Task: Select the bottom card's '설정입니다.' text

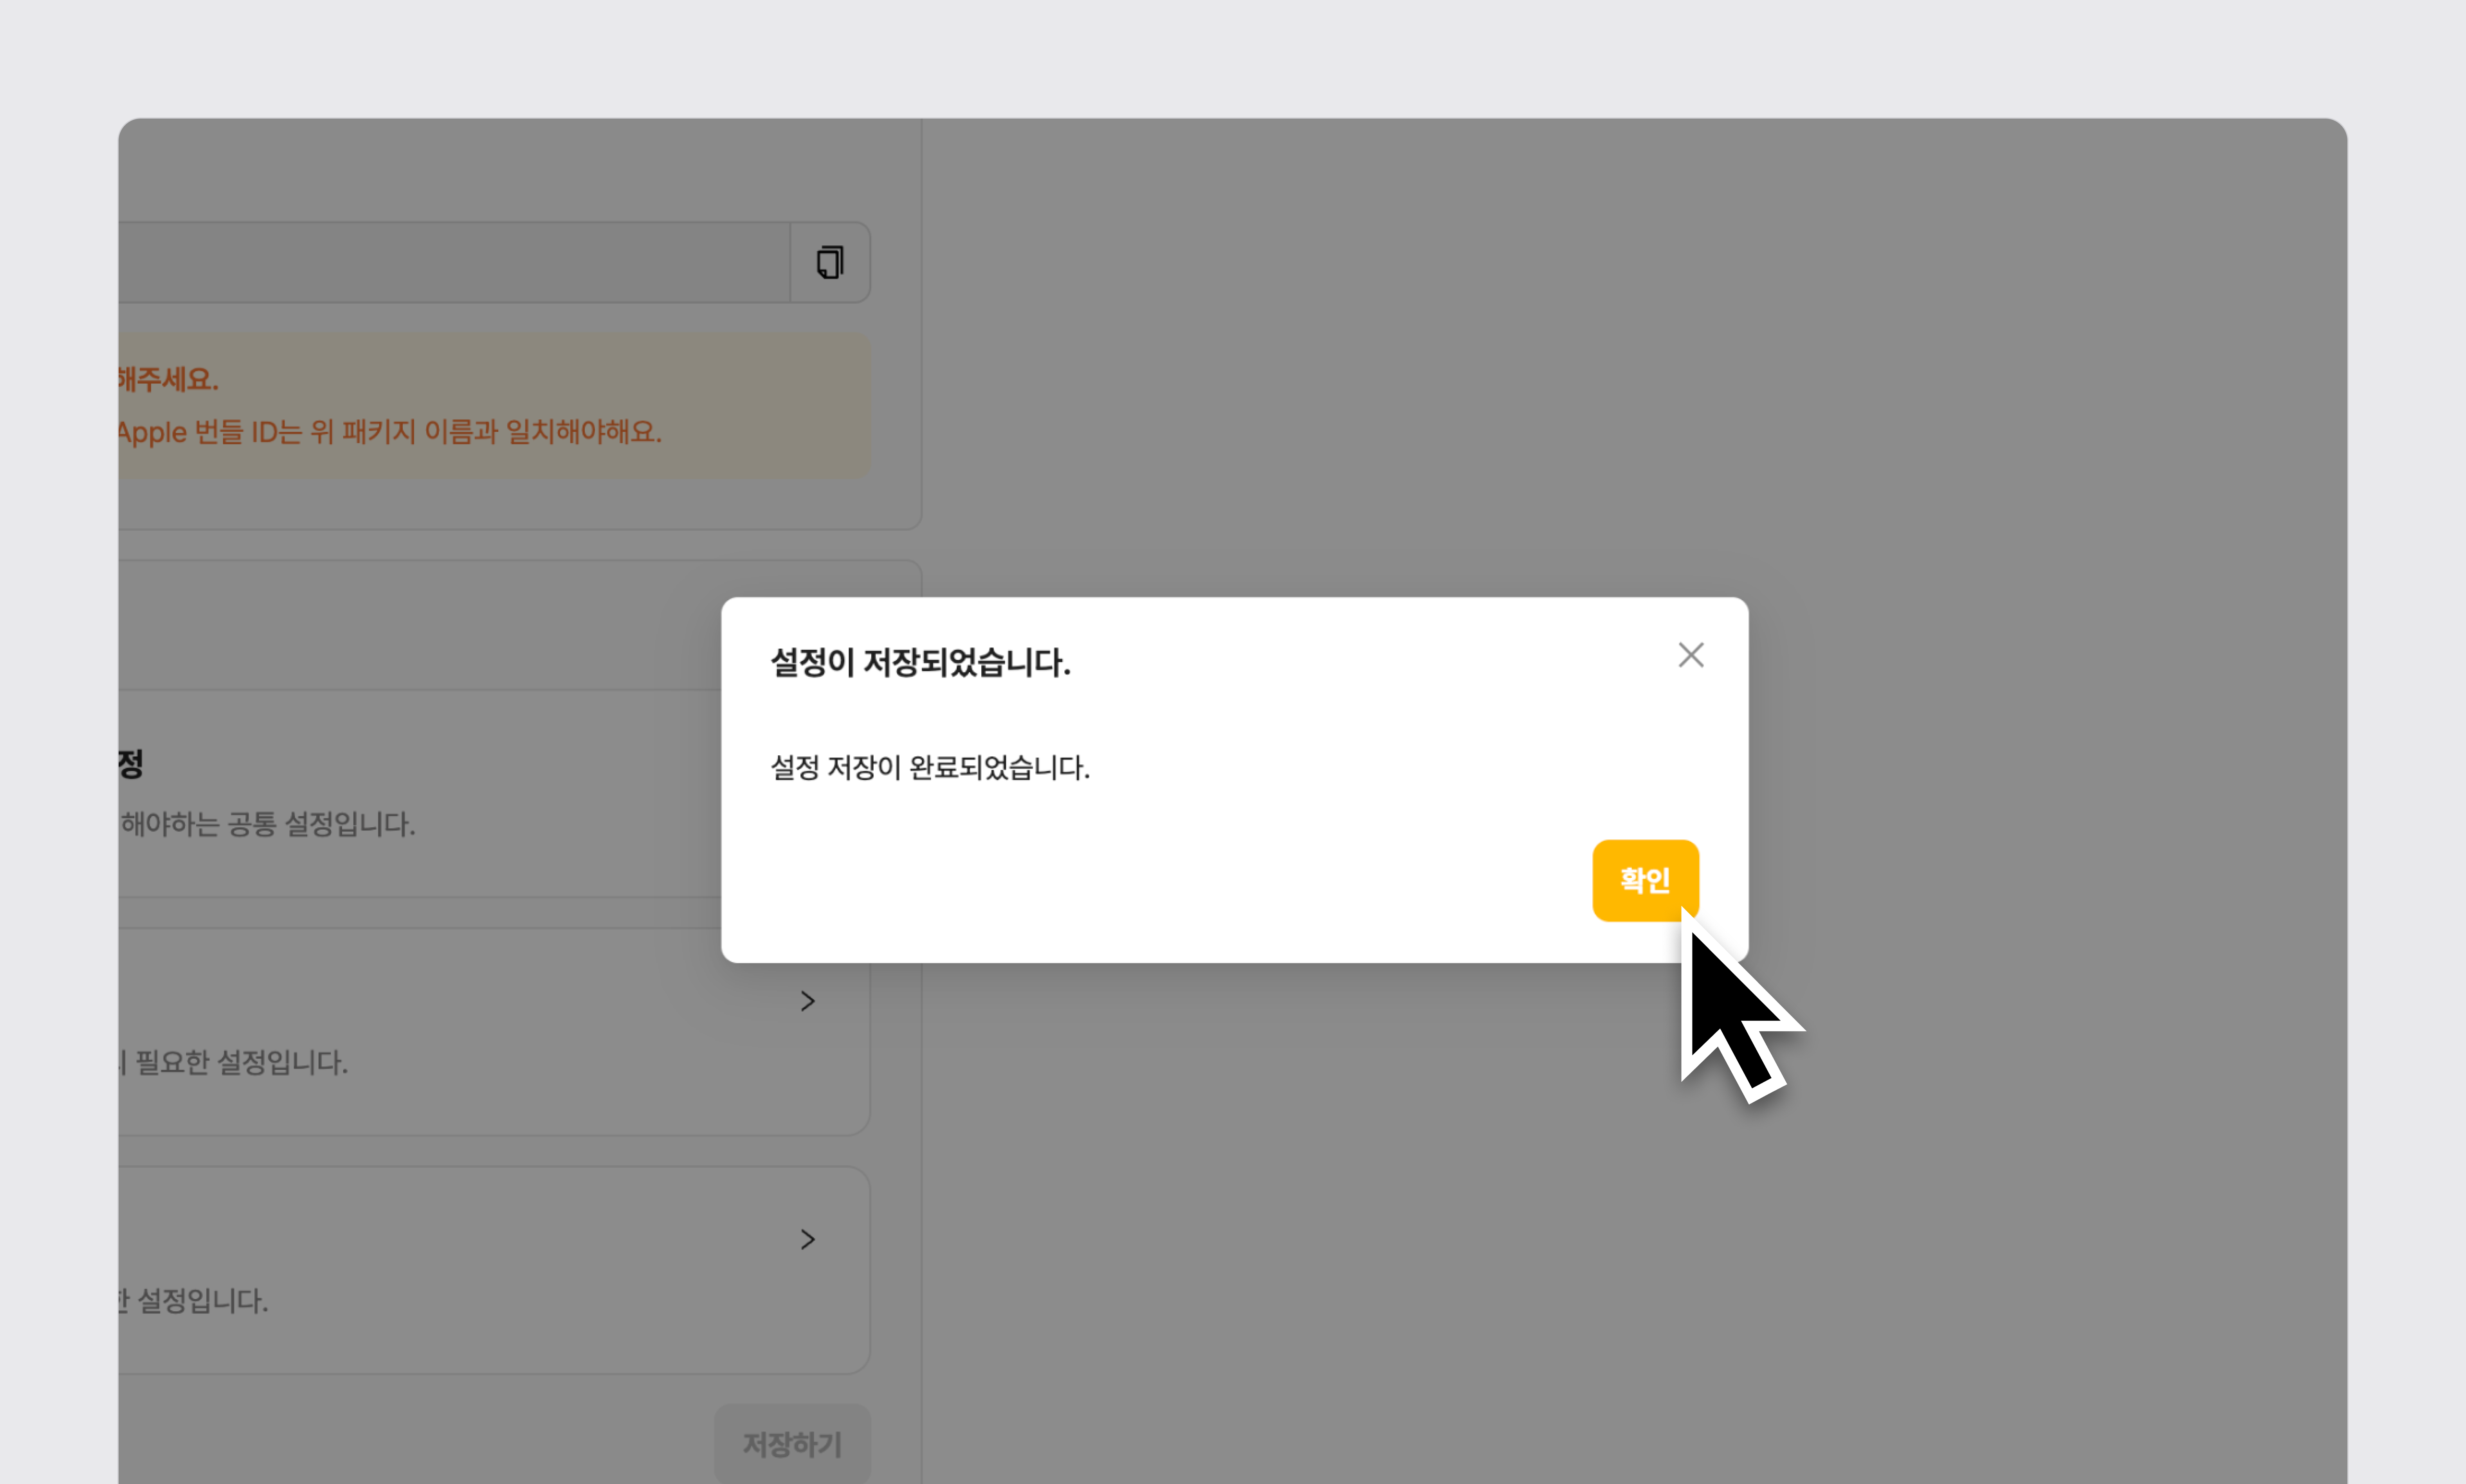Action: point(200,1301)
